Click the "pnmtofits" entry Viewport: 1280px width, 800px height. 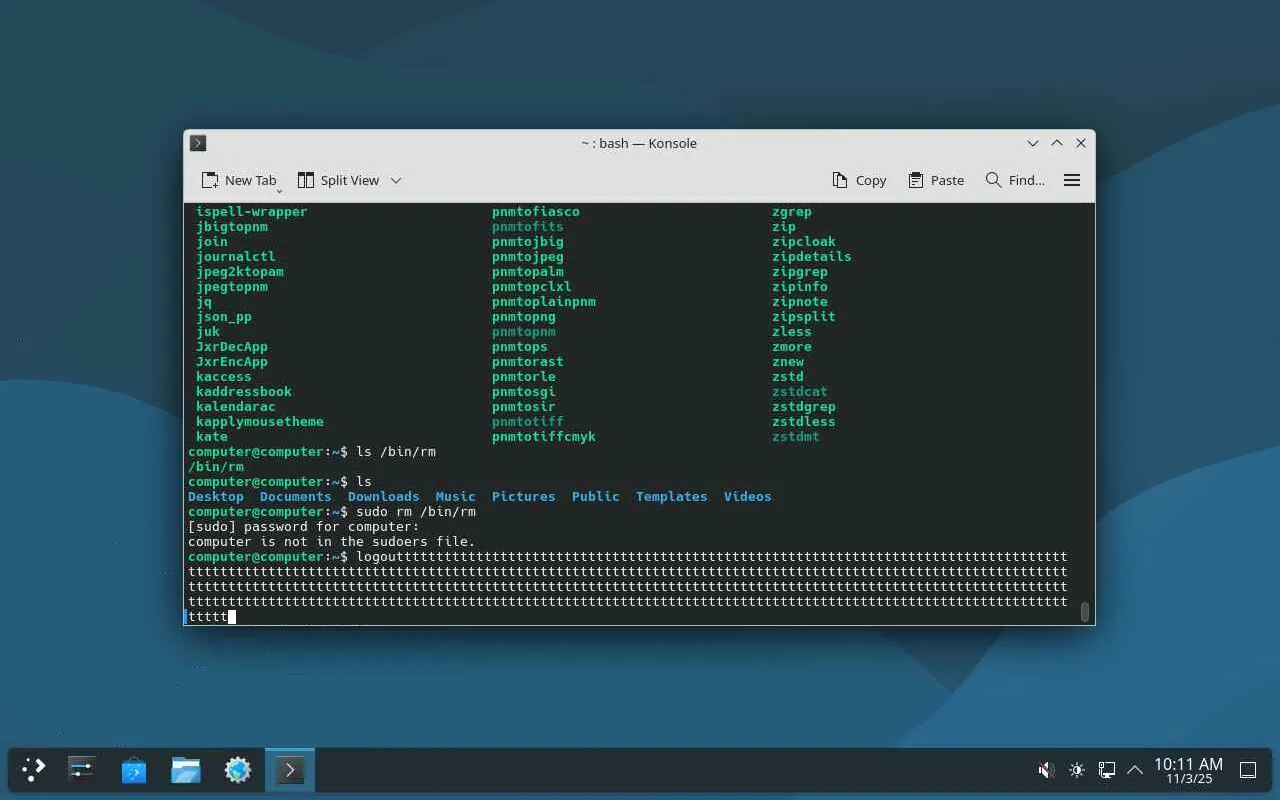coord(528,227)
